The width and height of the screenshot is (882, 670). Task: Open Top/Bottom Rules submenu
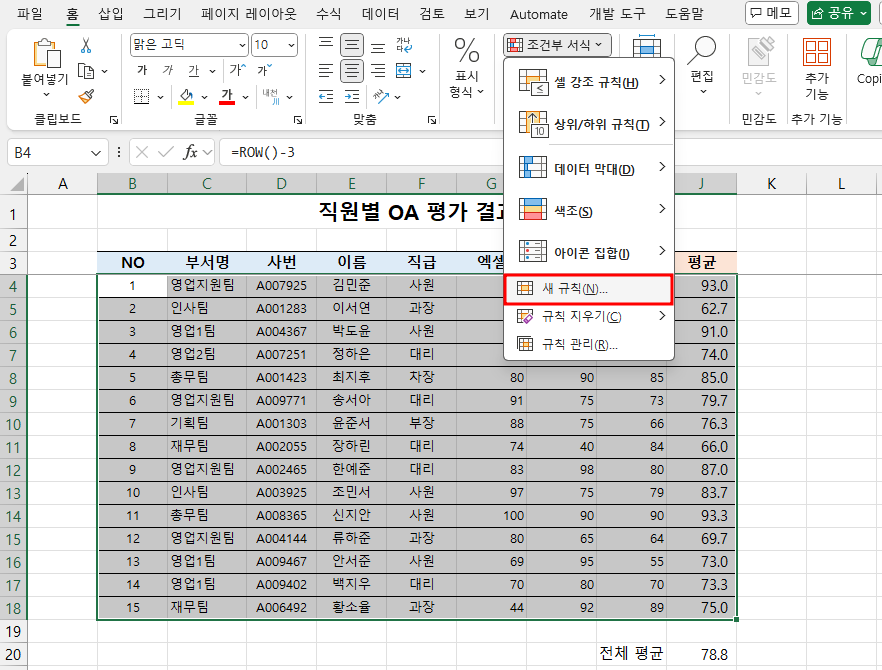click(x=589, y=124)
